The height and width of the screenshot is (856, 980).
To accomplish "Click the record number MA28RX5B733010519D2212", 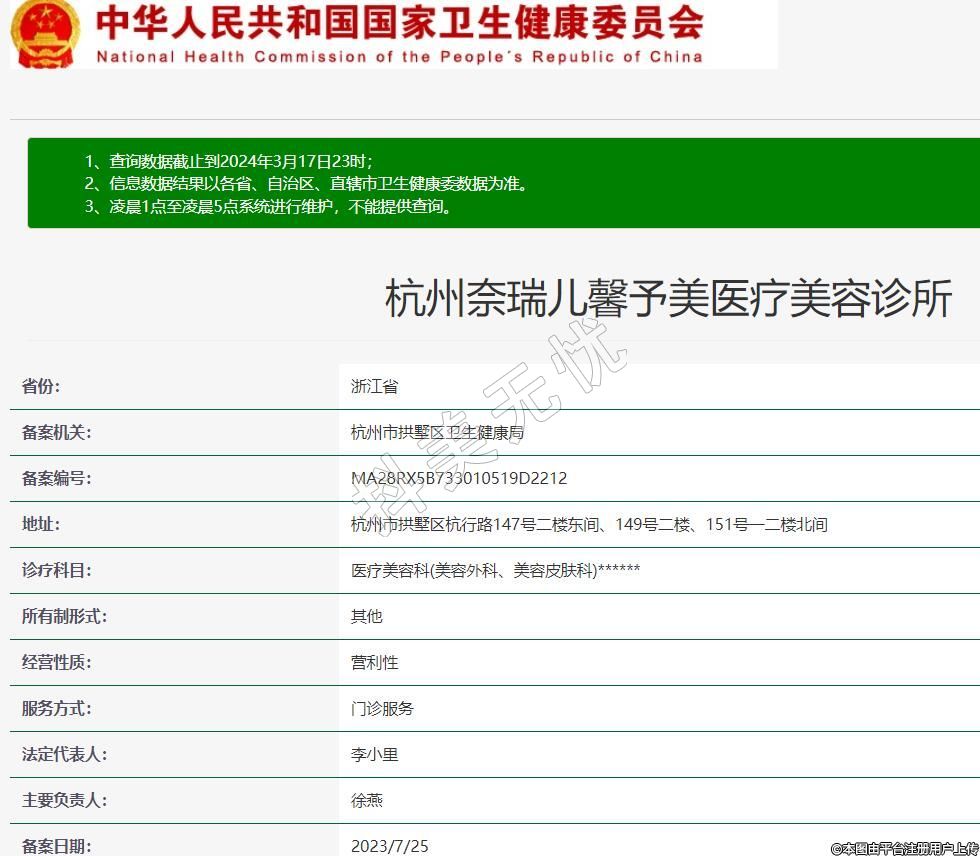I will (x=458, y=478).
